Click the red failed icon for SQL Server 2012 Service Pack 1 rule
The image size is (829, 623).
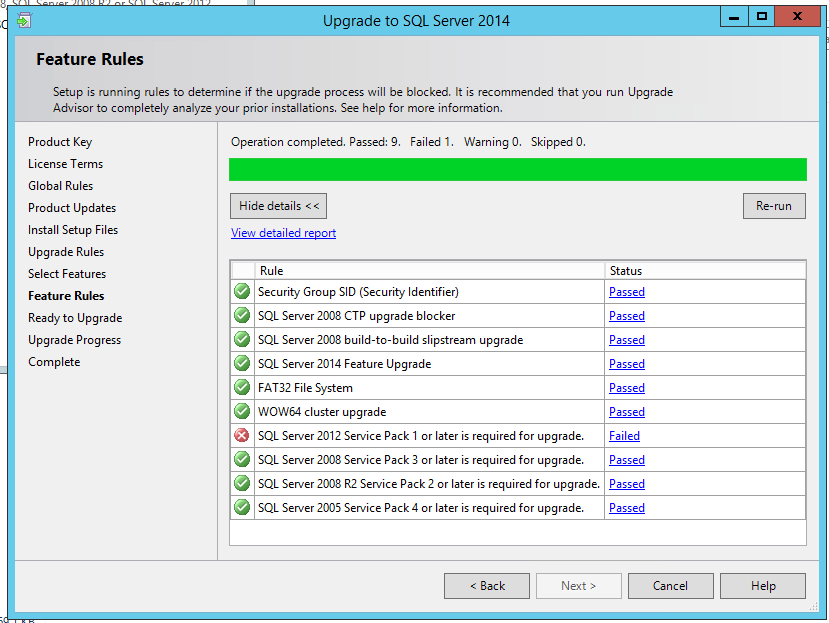click(242, 435)
